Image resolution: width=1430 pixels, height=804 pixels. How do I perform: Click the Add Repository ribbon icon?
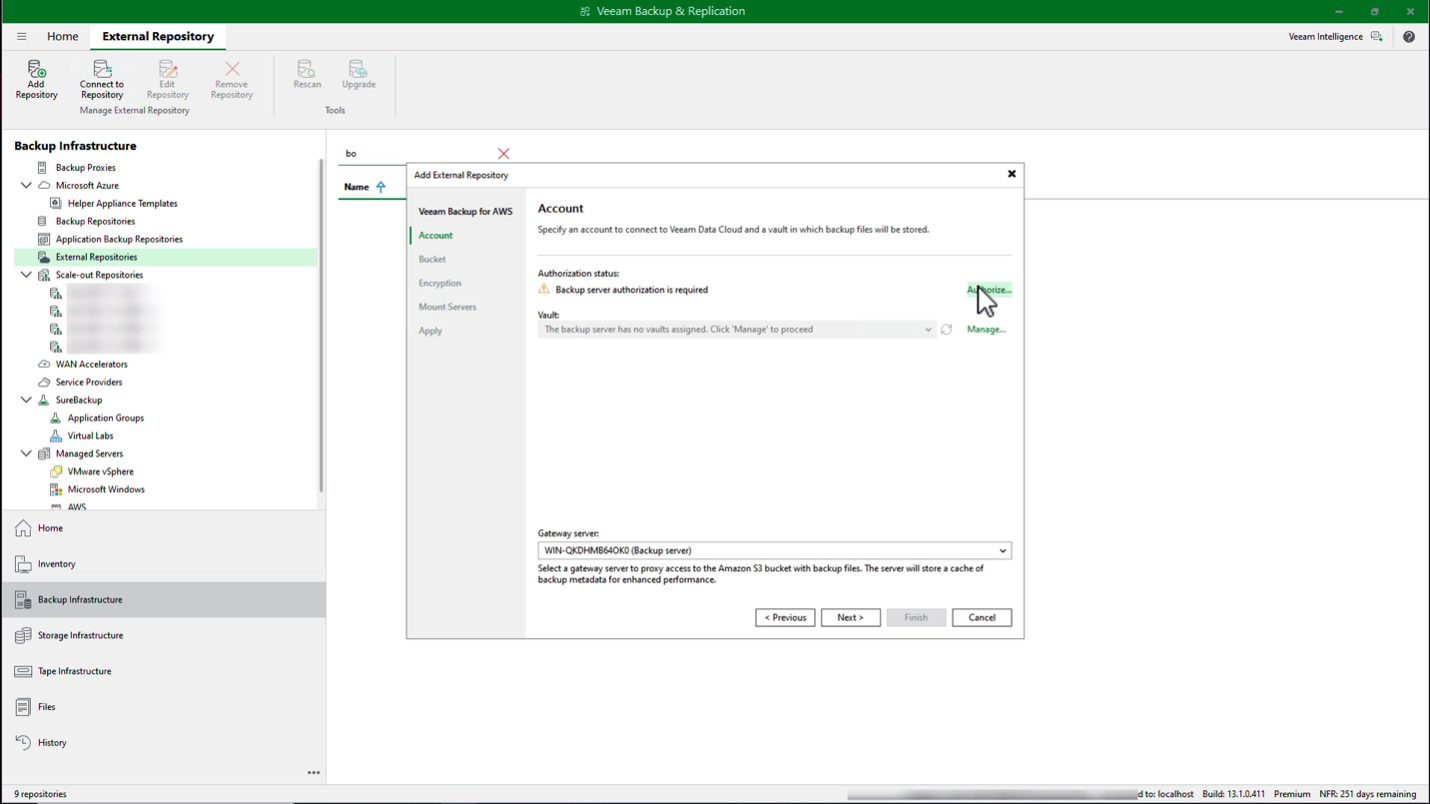36,79
